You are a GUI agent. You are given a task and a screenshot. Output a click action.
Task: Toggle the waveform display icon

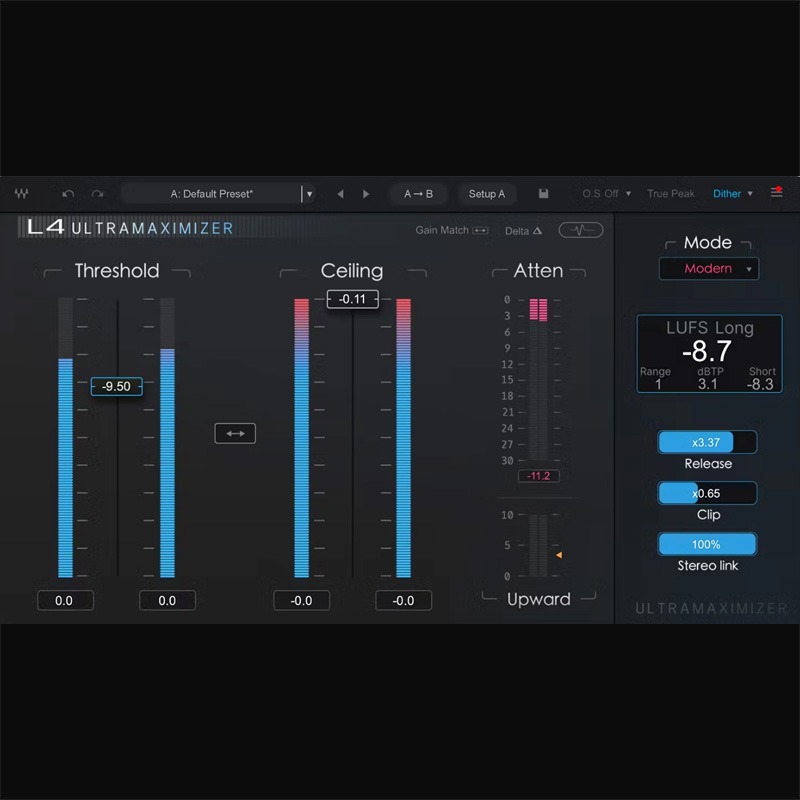581,230
